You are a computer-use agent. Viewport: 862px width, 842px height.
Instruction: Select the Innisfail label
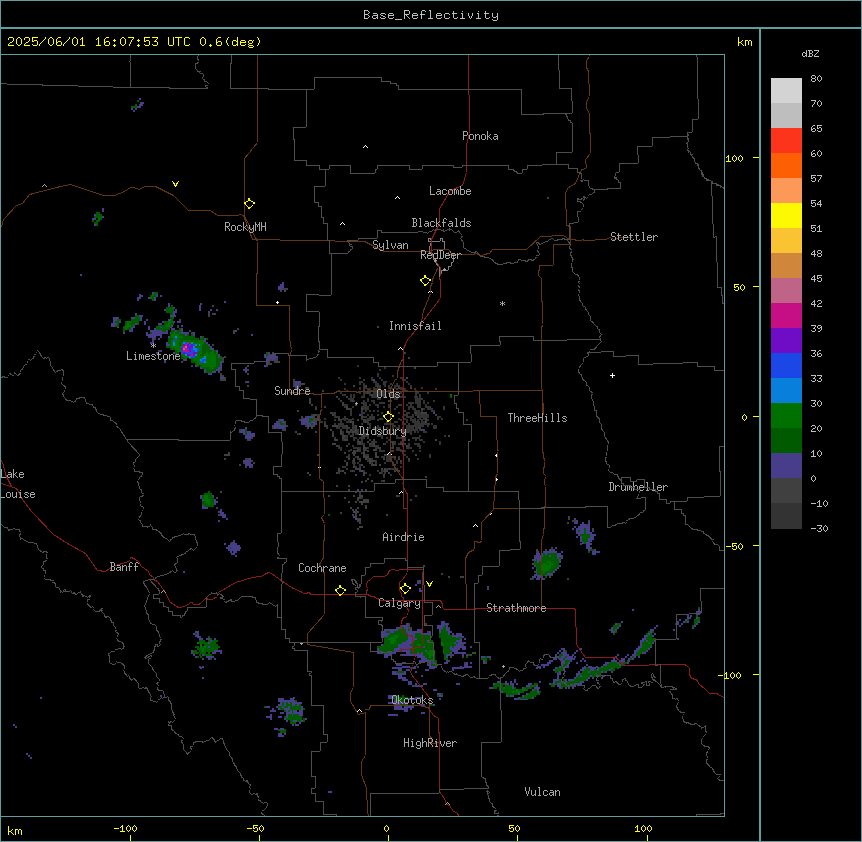coord(415,326)
